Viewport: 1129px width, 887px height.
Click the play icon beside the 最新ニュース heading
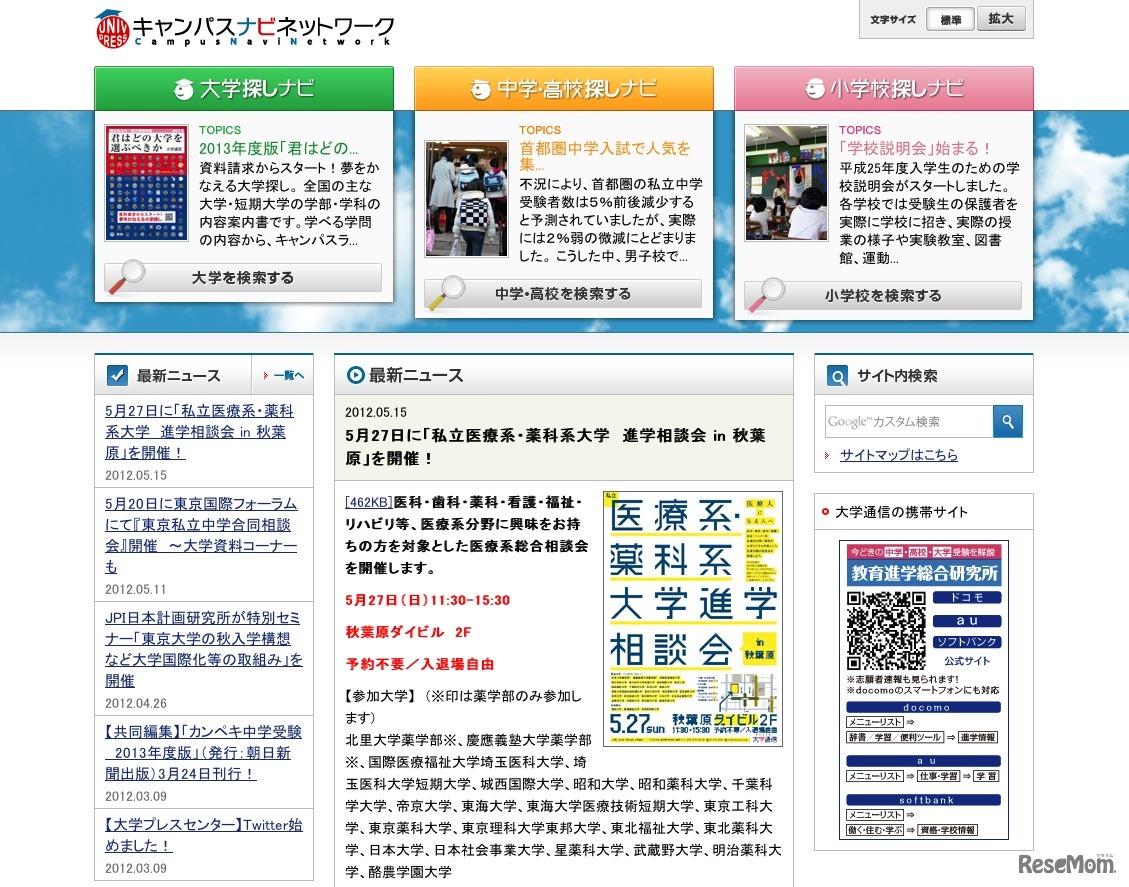355,375
